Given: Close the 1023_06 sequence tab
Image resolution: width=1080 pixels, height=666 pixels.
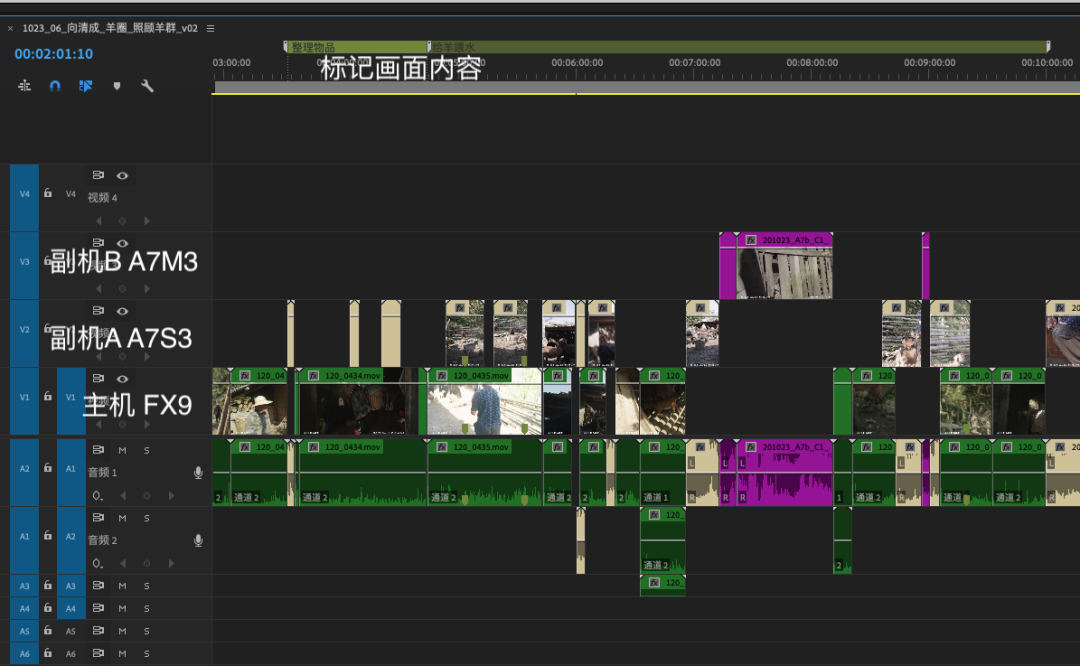Looking at the screenshot, I should 10,29.
